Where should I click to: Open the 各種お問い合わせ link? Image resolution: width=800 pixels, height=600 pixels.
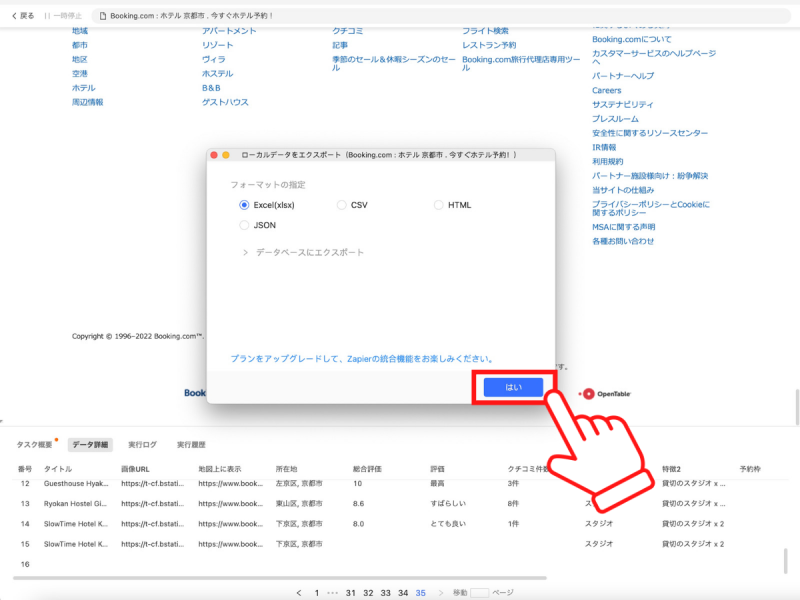(623, 241)
